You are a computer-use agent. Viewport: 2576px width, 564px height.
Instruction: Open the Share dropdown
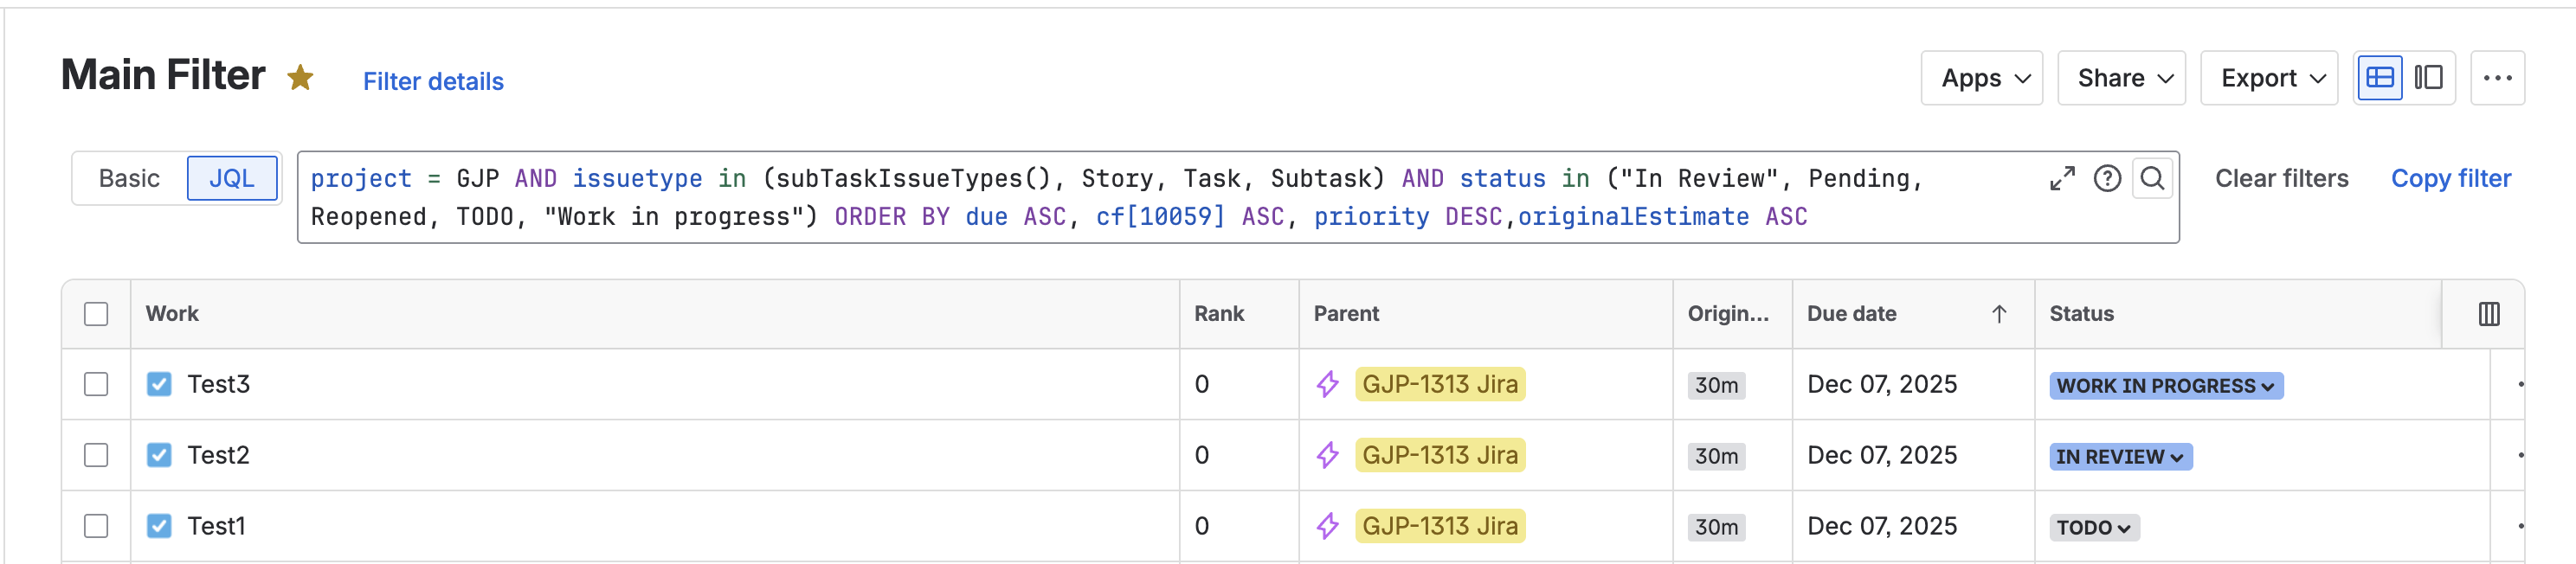(2121, 78)
